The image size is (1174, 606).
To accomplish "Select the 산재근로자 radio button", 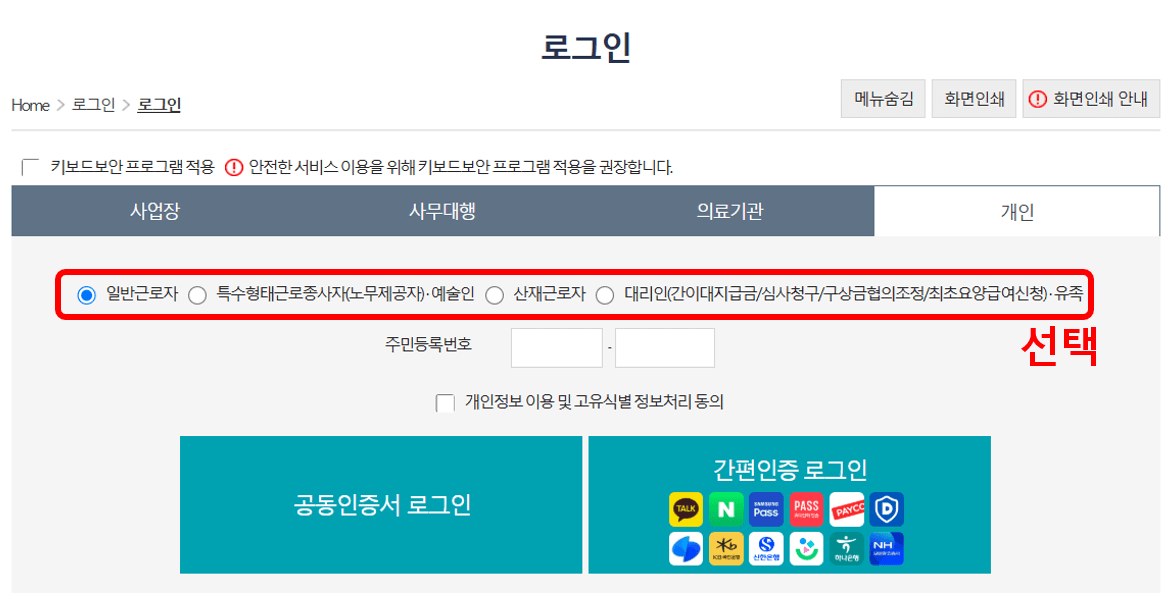I will pos(494,295).
